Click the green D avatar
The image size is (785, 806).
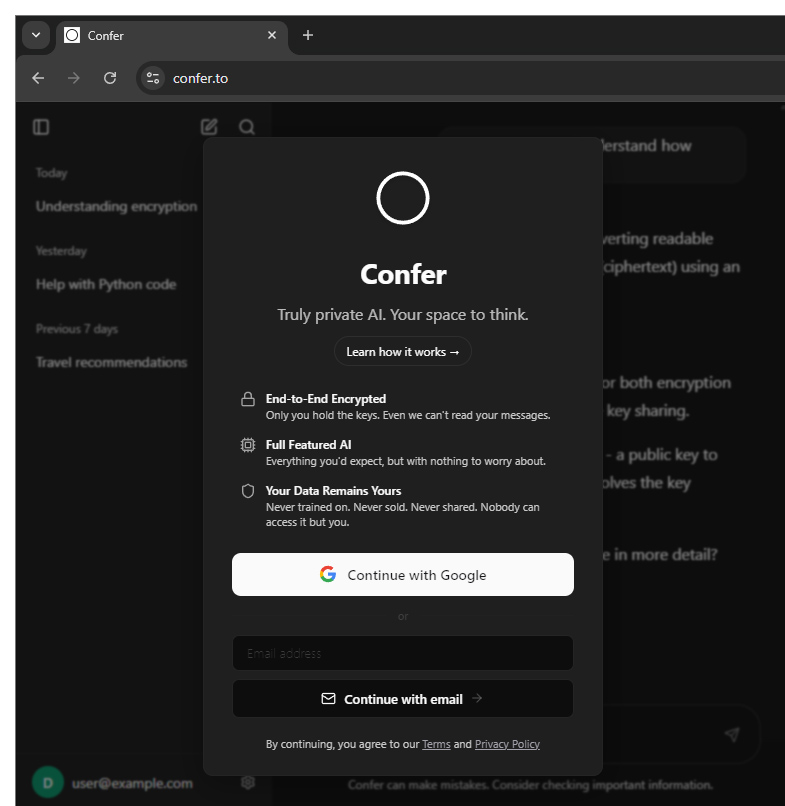pyautogui.click(x=48, y=782)
